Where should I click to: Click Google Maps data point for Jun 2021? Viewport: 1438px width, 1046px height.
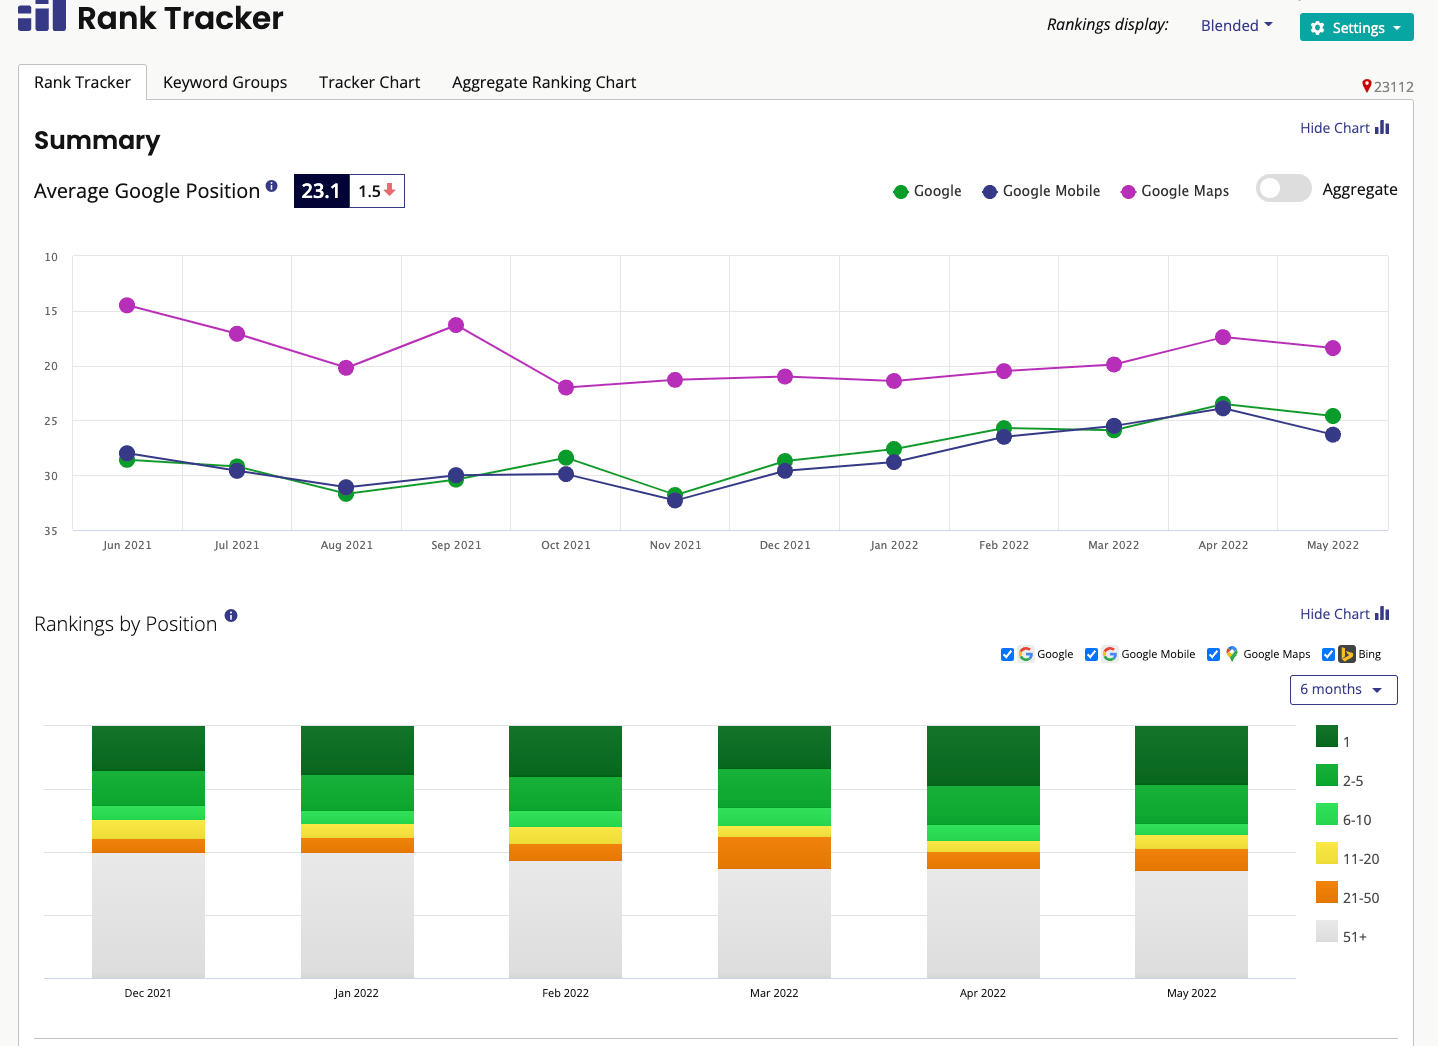[127, 305]
